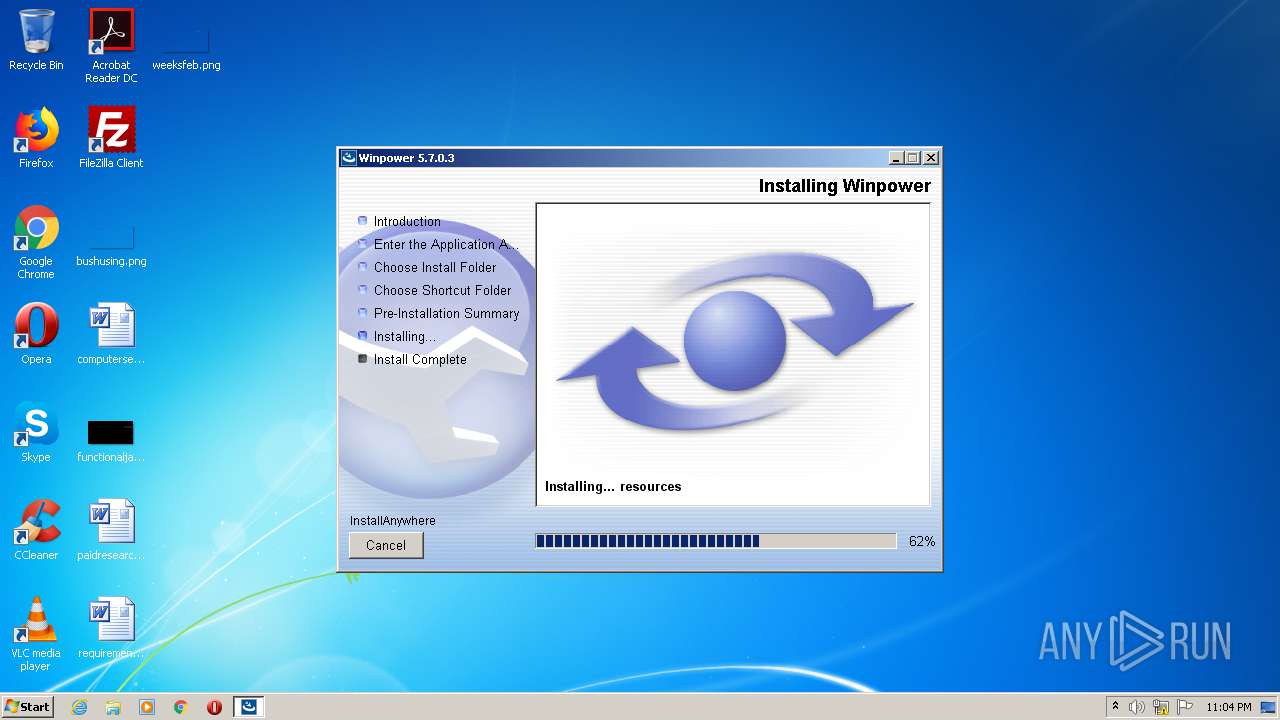Switch to Winpower installer taskbar button
This screenshot has height=720, width=1280.
(x=249, y=707)
